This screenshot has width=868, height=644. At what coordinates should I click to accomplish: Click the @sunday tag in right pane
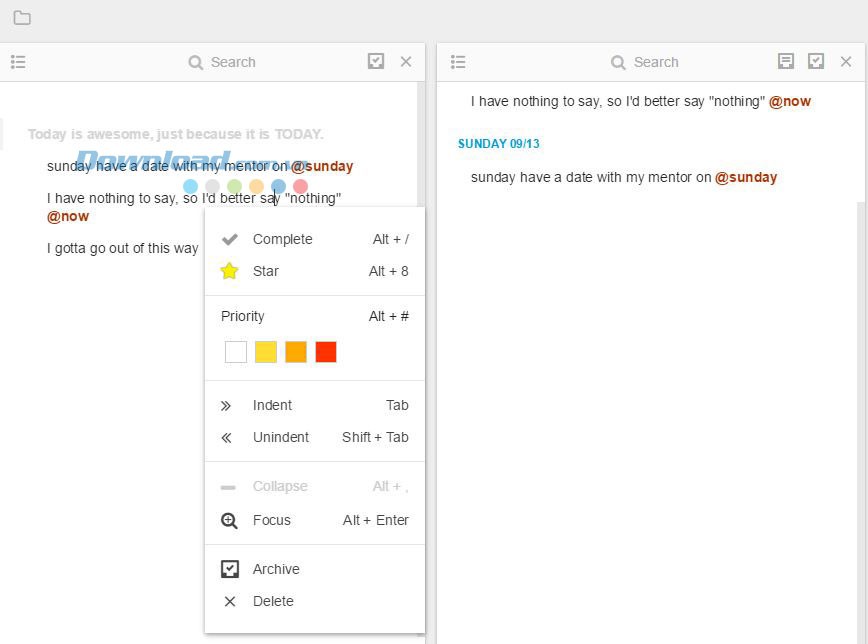coord(745,177)
